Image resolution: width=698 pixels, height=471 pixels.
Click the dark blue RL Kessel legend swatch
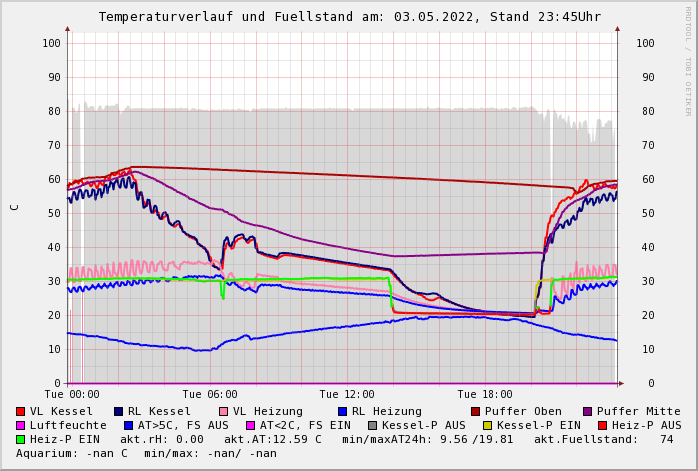(x=119, y=411)
